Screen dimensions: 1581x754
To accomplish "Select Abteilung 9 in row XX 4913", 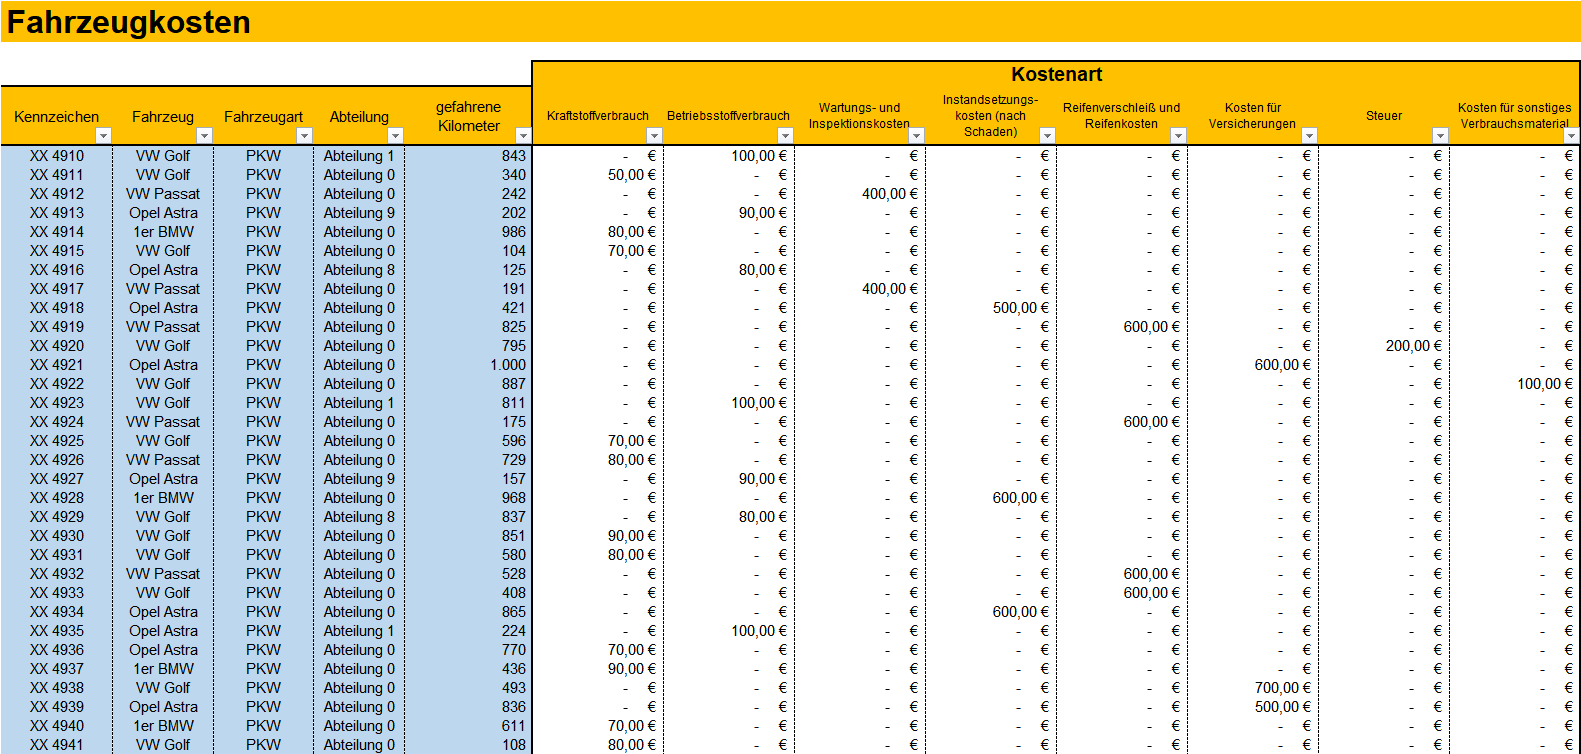I will point(359,213).
